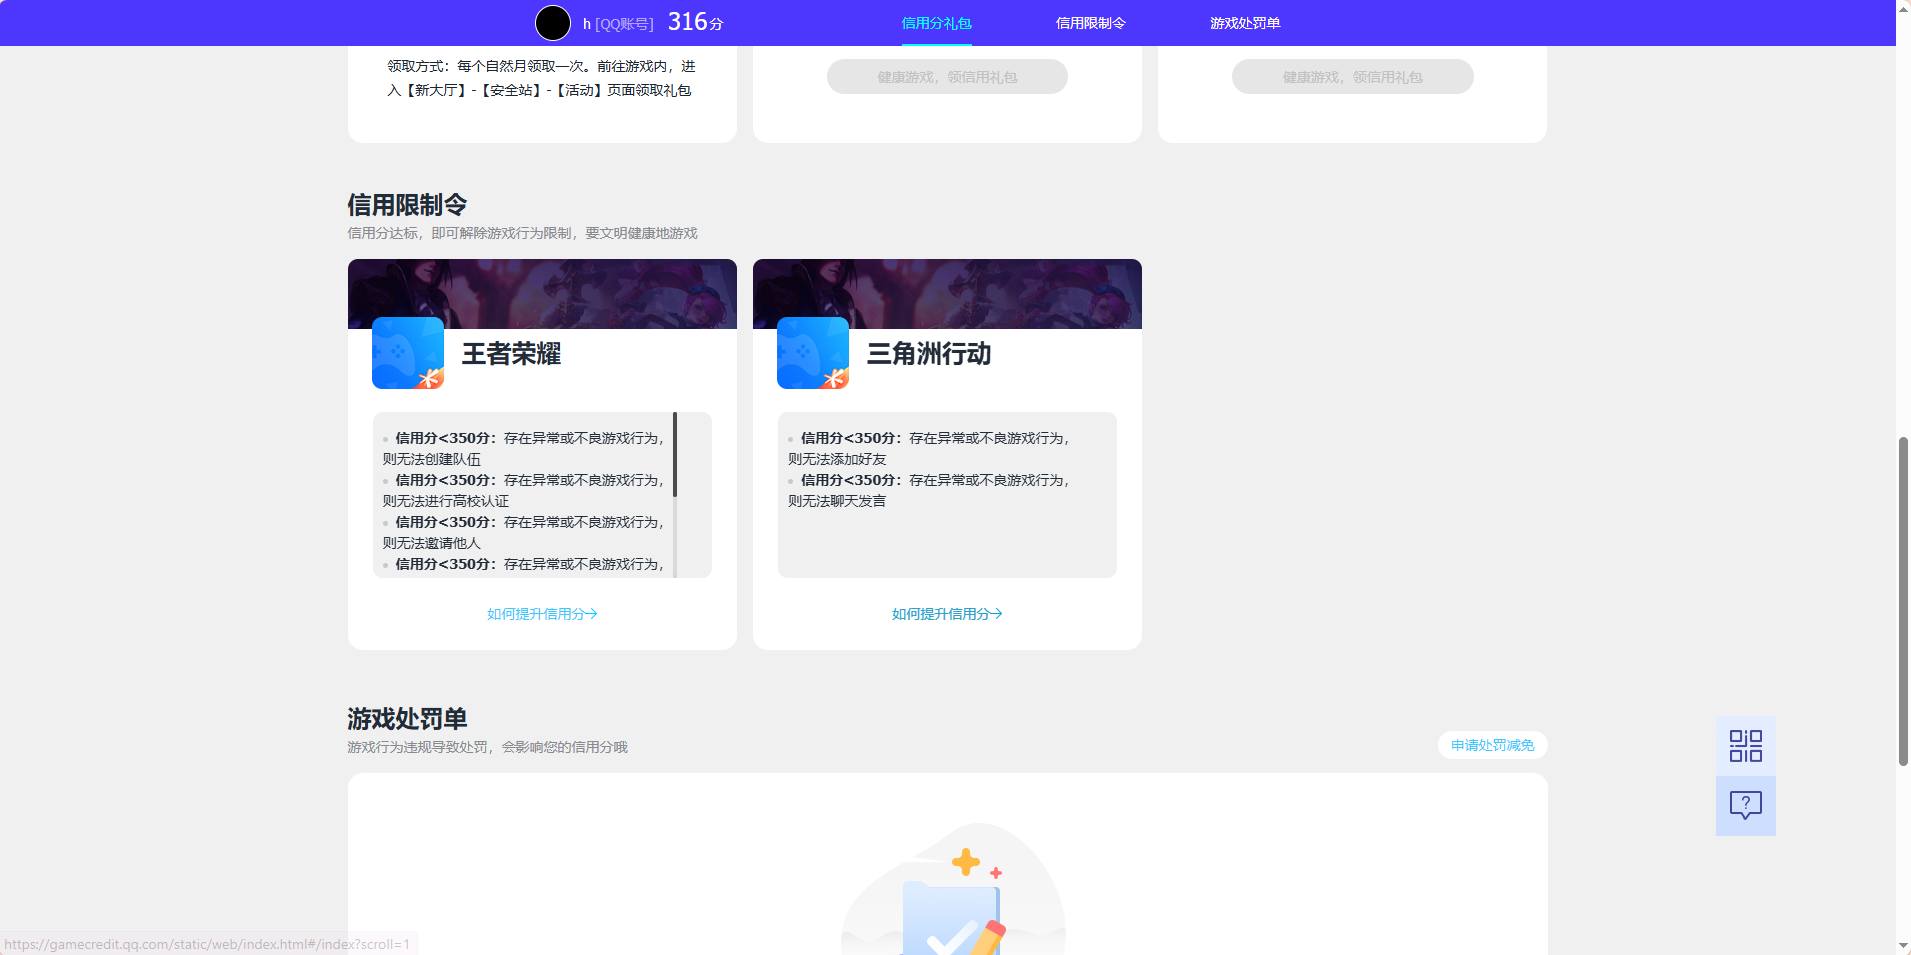Click 如何提升信用分 link under 王者荣耀
Screen dimensions: 1911x955
pyautogui.click(x=542, y=614)
